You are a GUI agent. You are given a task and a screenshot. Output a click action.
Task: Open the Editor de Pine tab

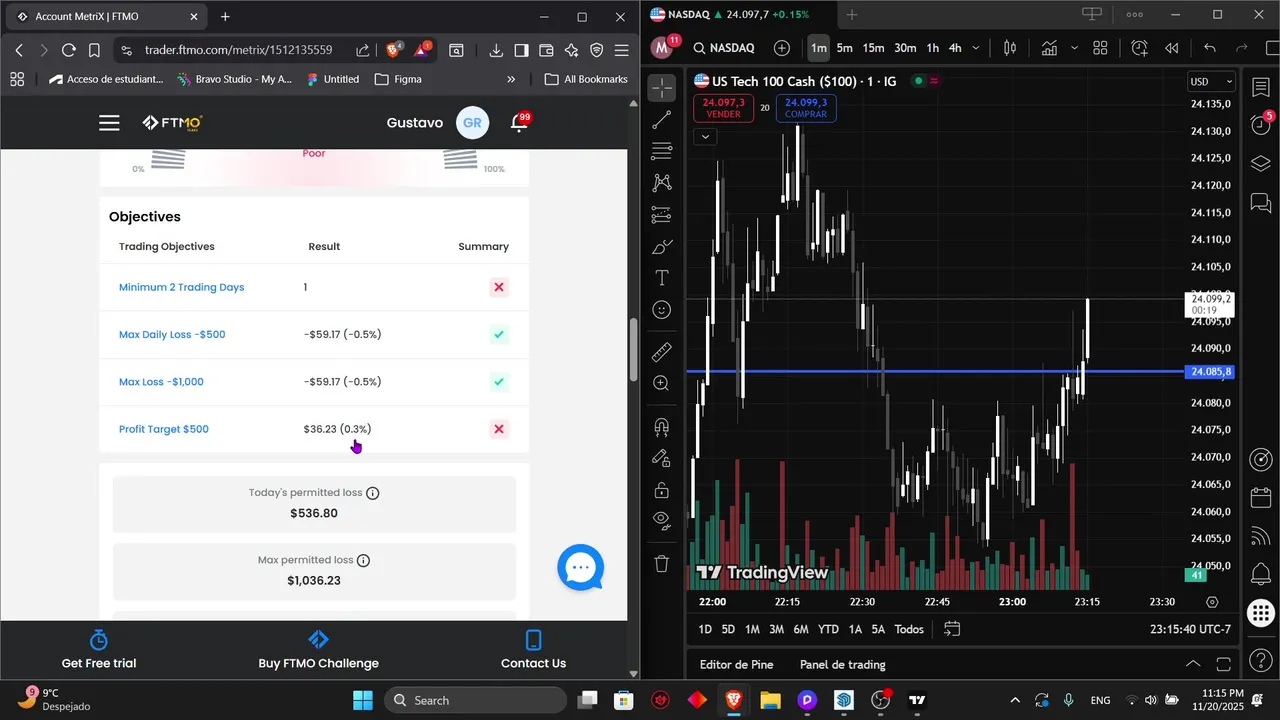pyautogui.click(x=736, y=664)
